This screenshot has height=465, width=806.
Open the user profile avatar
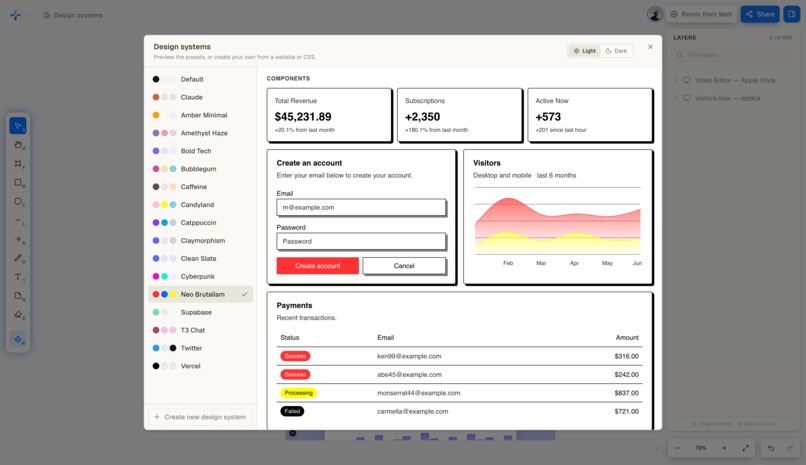click(x=654, y=14)
